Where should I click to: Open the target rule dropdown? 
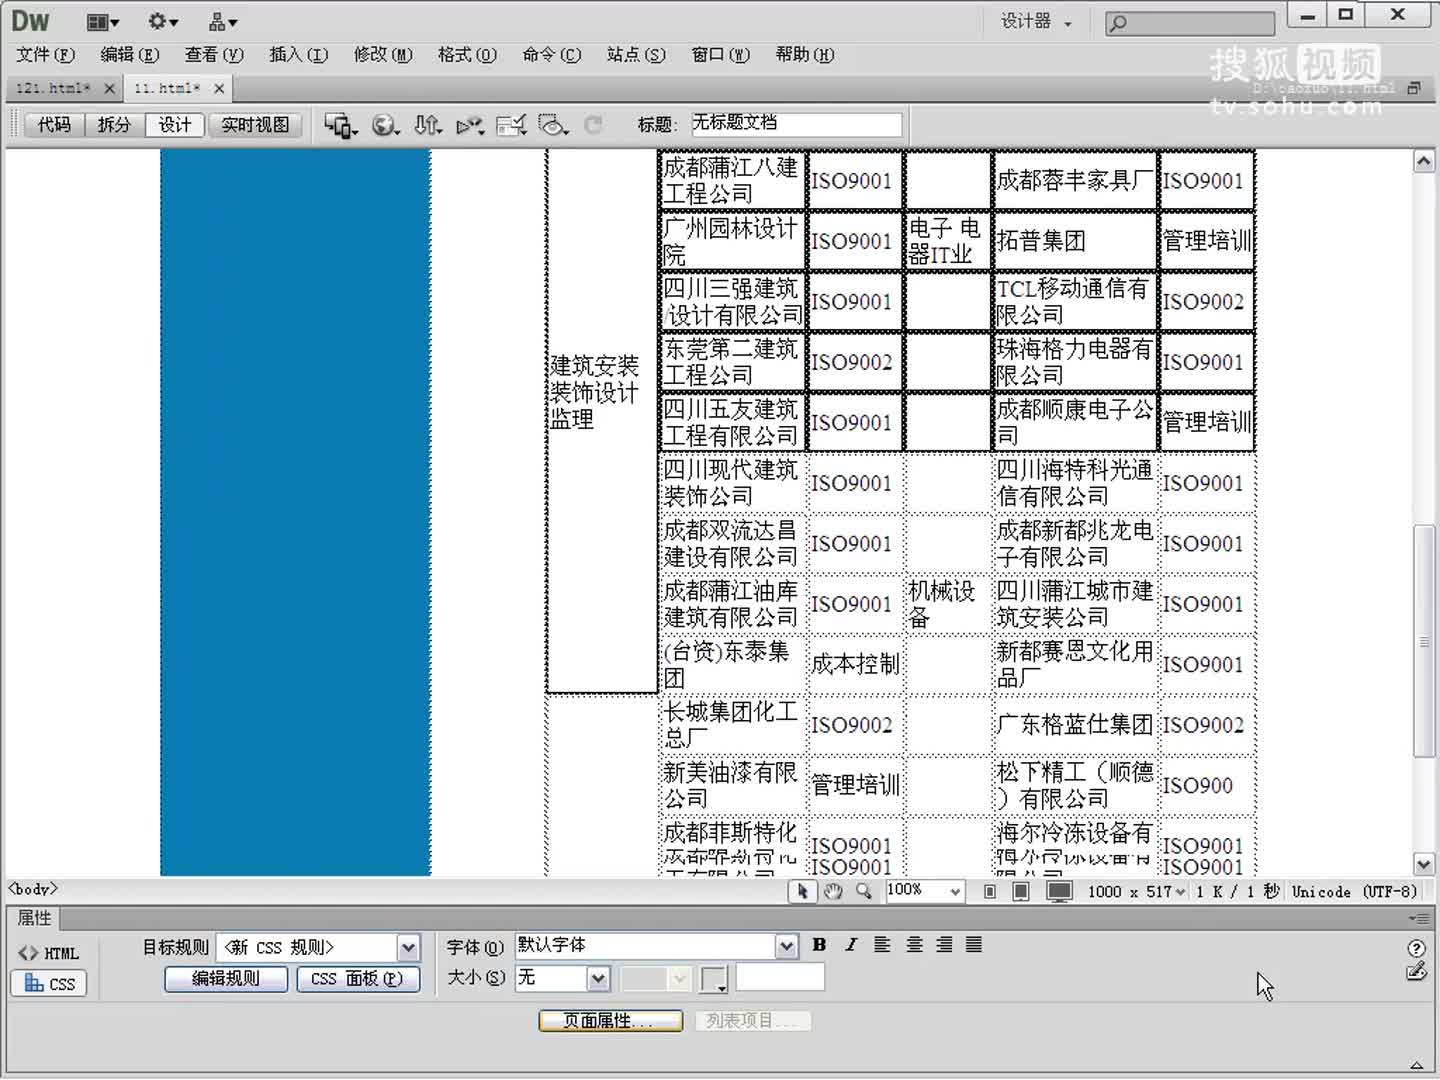coord(408,947)
